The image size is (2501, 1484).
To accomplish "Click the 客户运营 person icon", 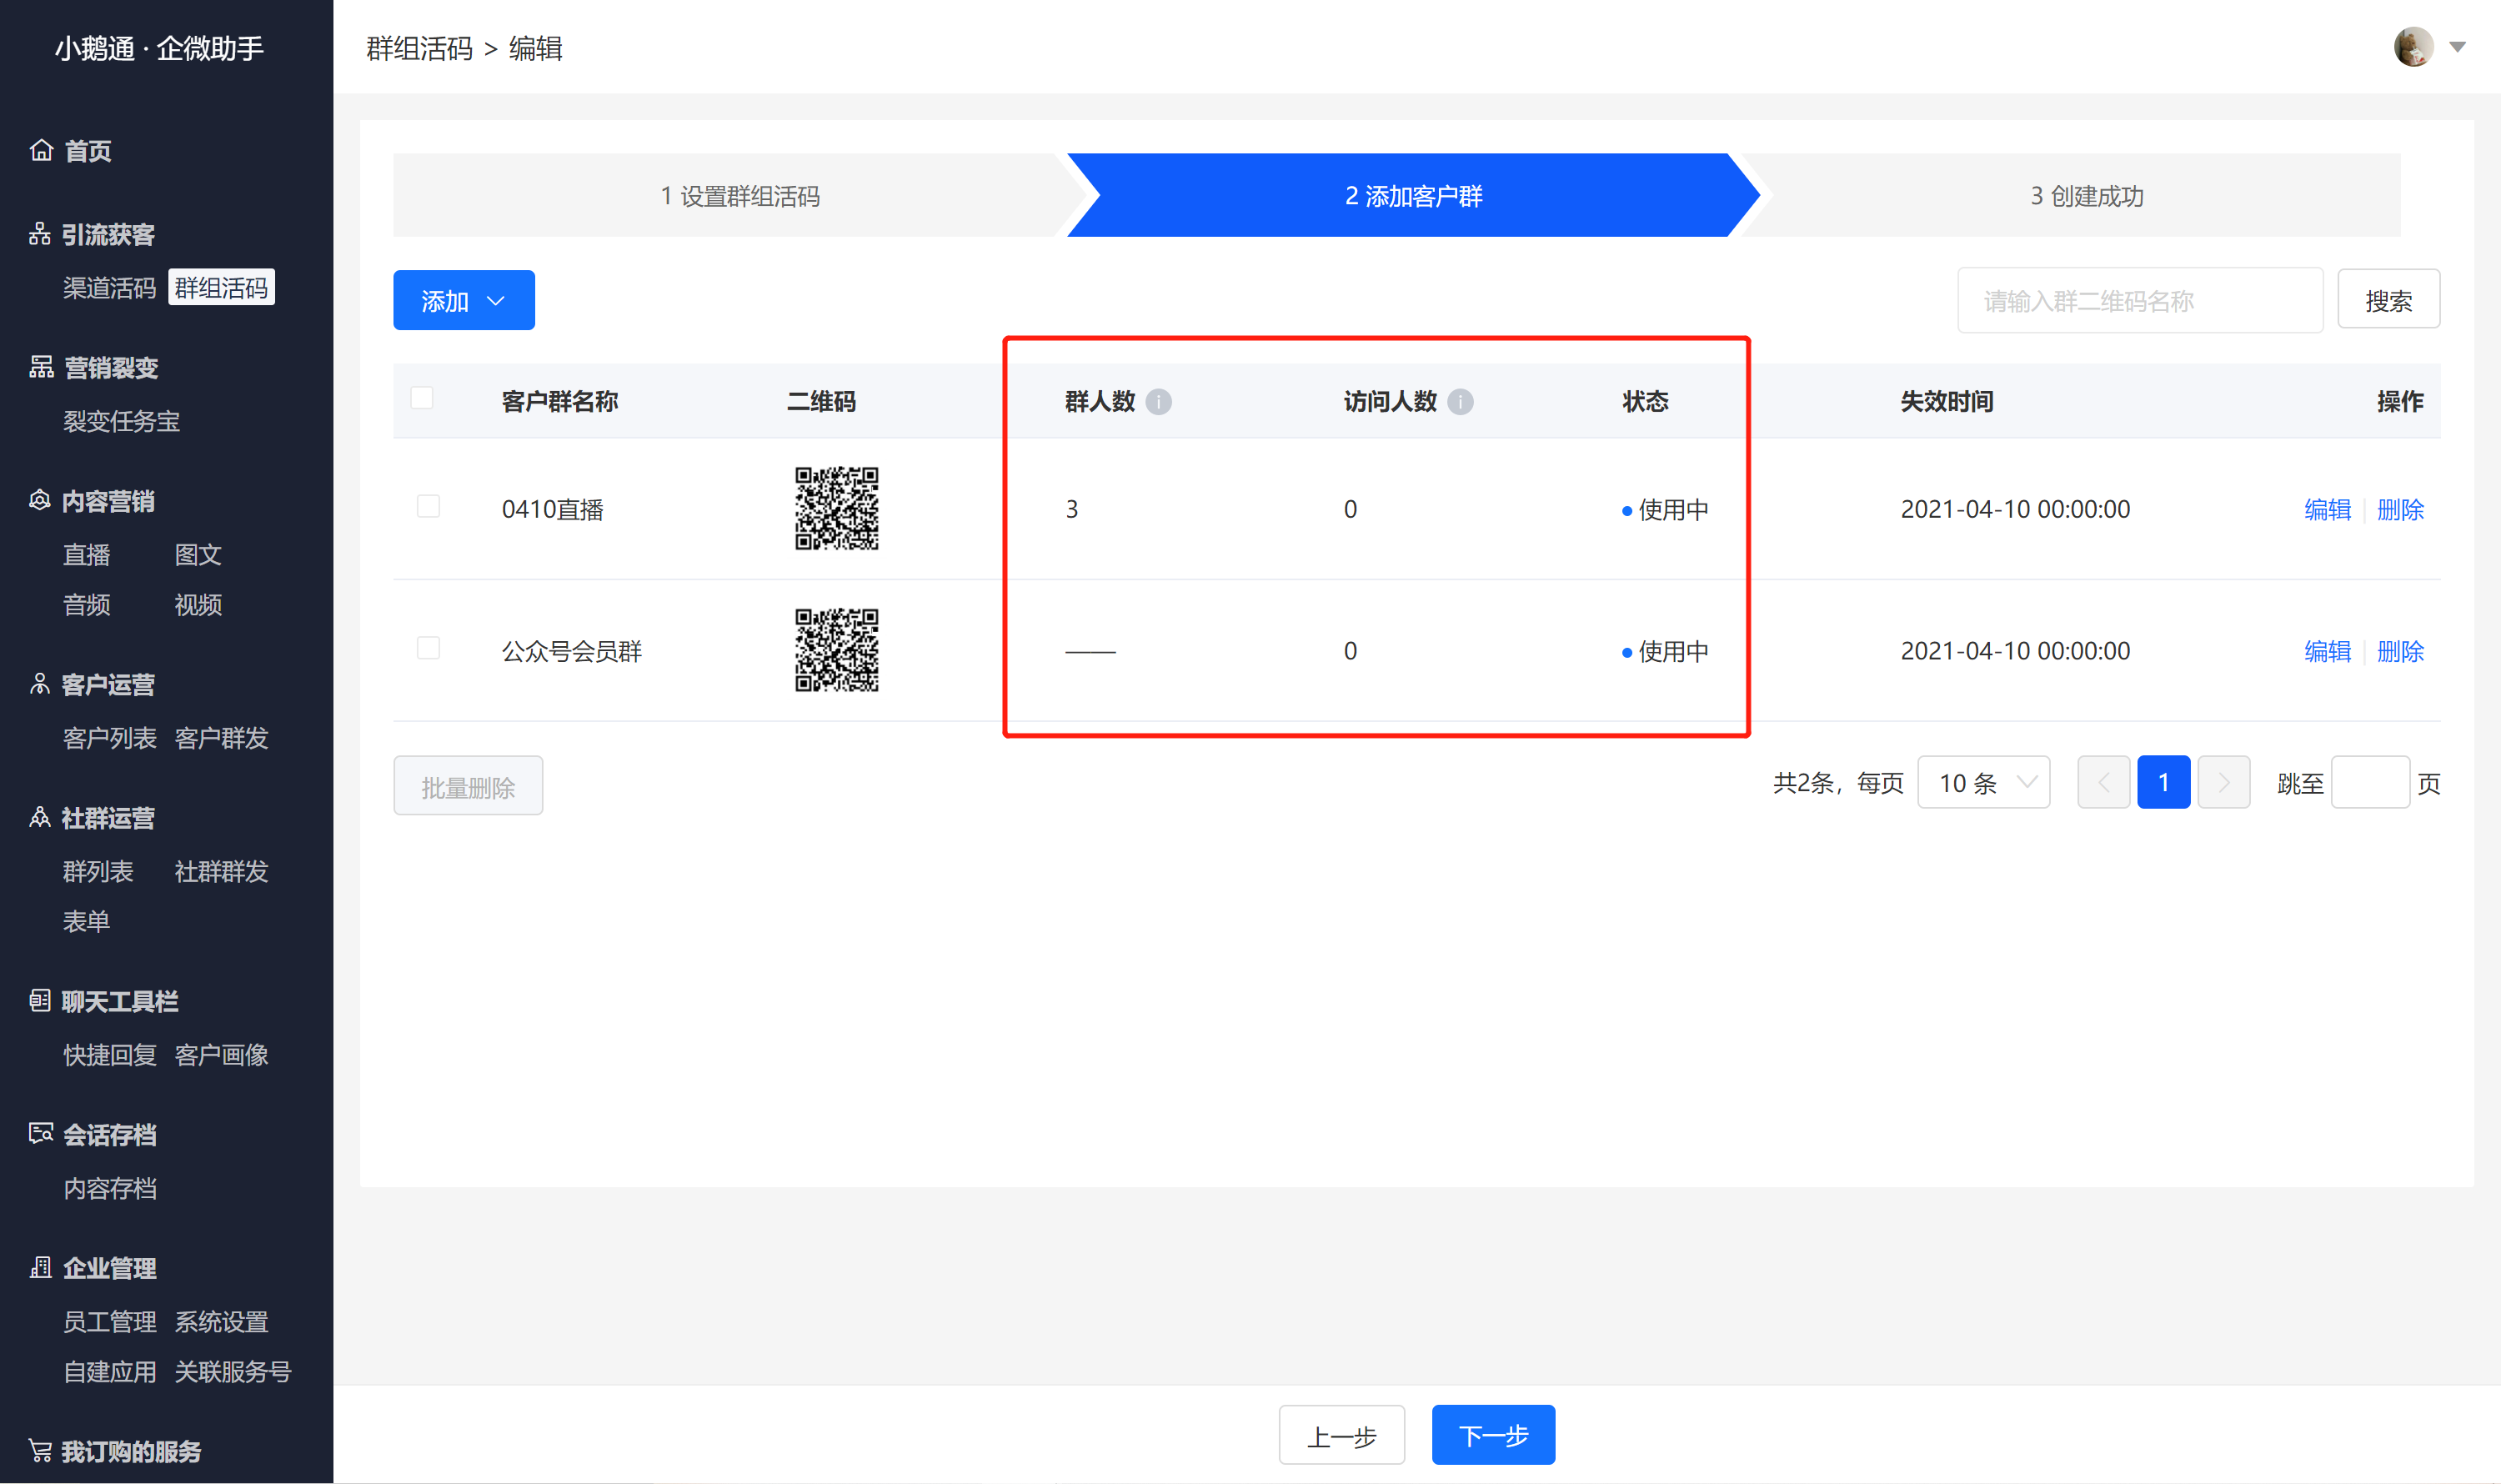I will click(40, 684).
